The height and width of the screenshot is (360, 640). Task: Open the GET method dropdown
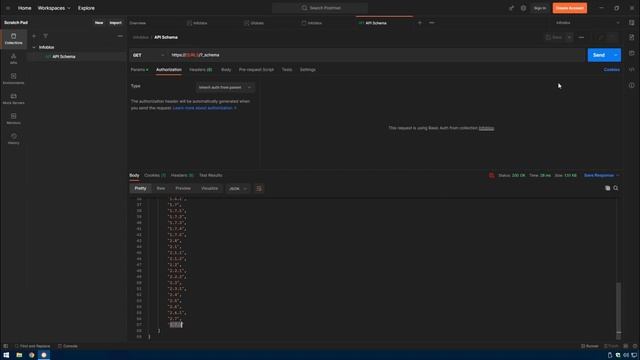point(149,55)
